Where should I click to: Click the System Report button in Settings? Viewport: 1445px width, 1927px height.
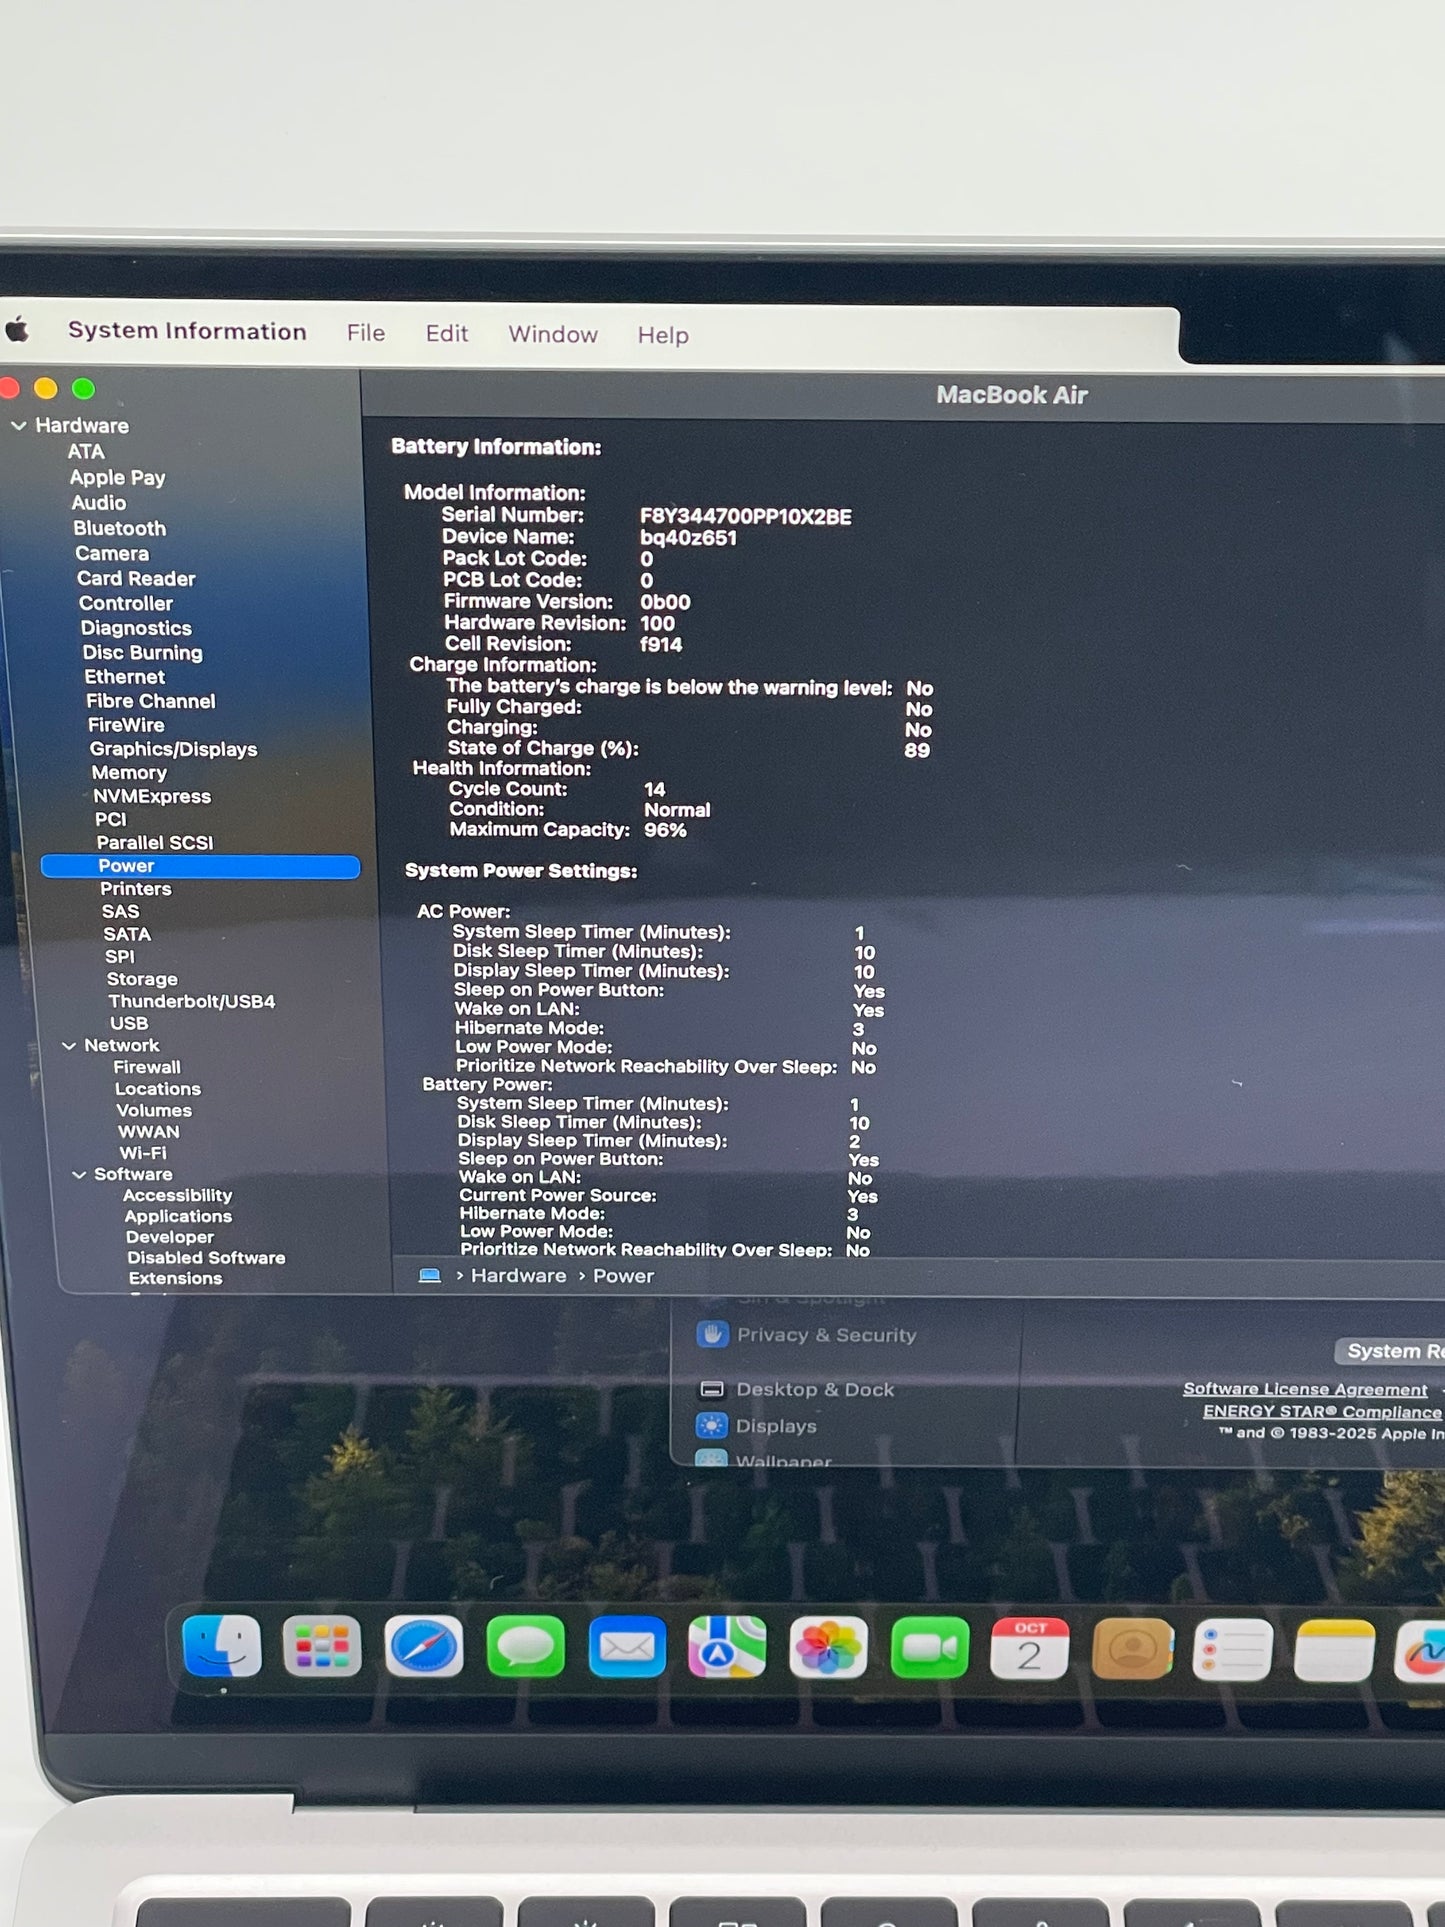pos(1390,1351)
